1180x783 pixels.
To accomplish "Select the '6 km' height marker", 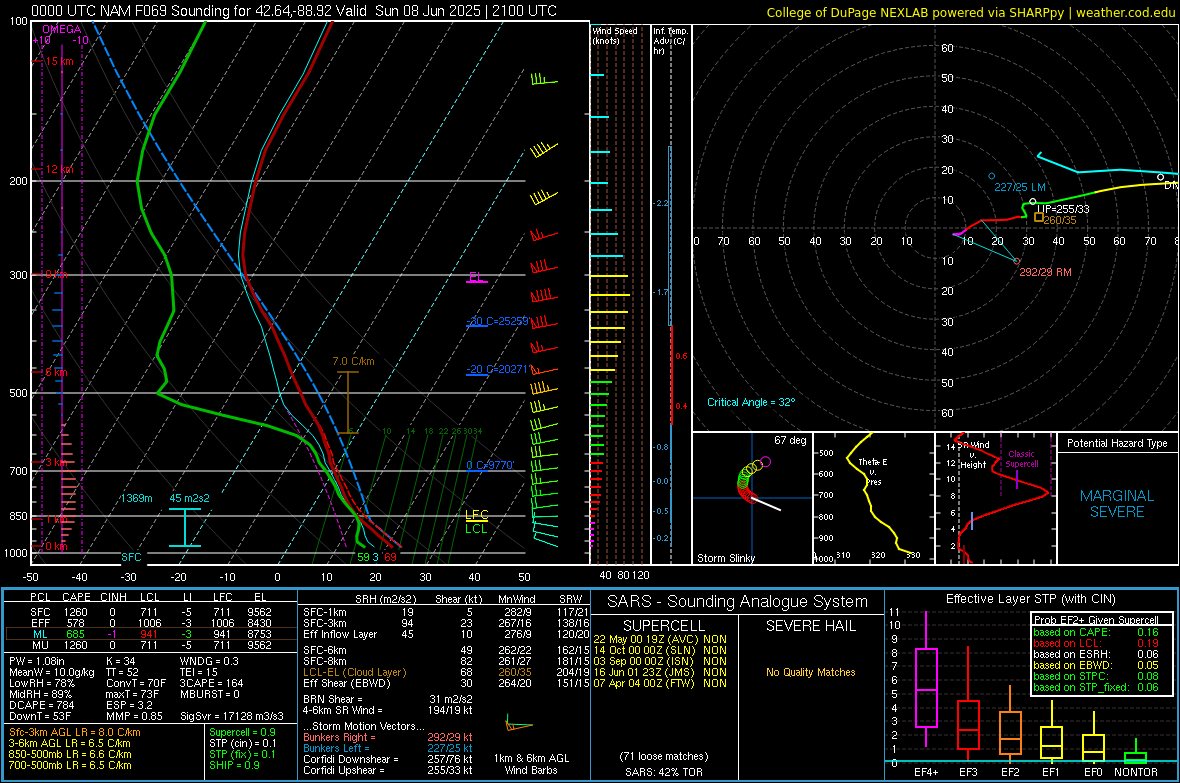I will tap(56, 373).
